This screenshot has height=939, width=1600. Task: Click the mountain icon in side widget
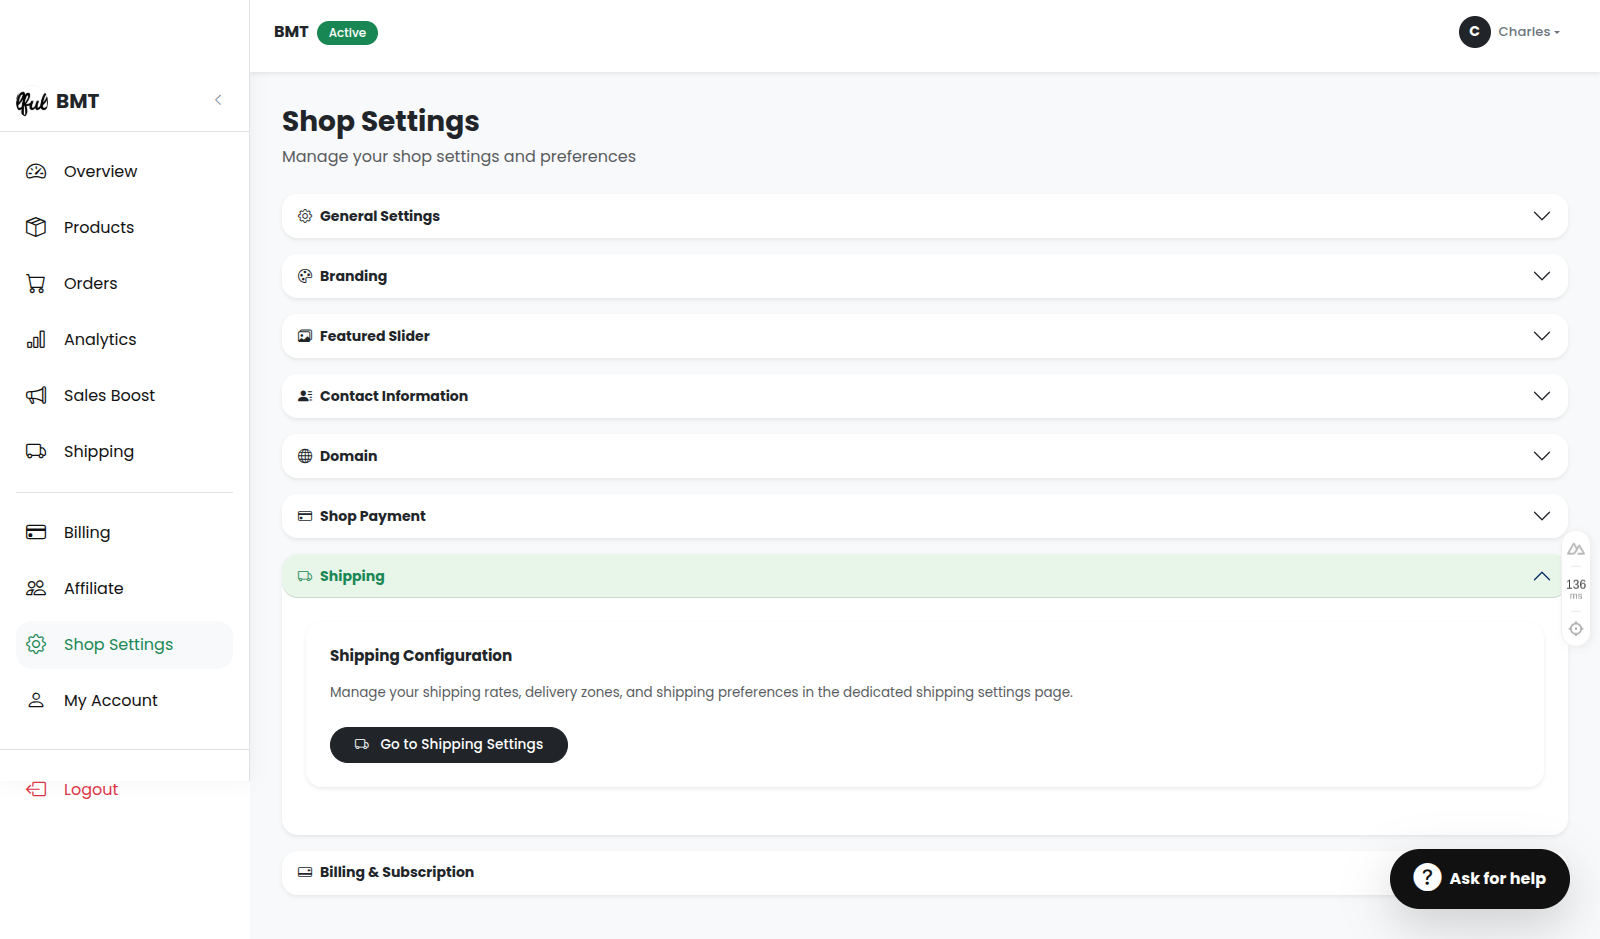[1576, 549]
